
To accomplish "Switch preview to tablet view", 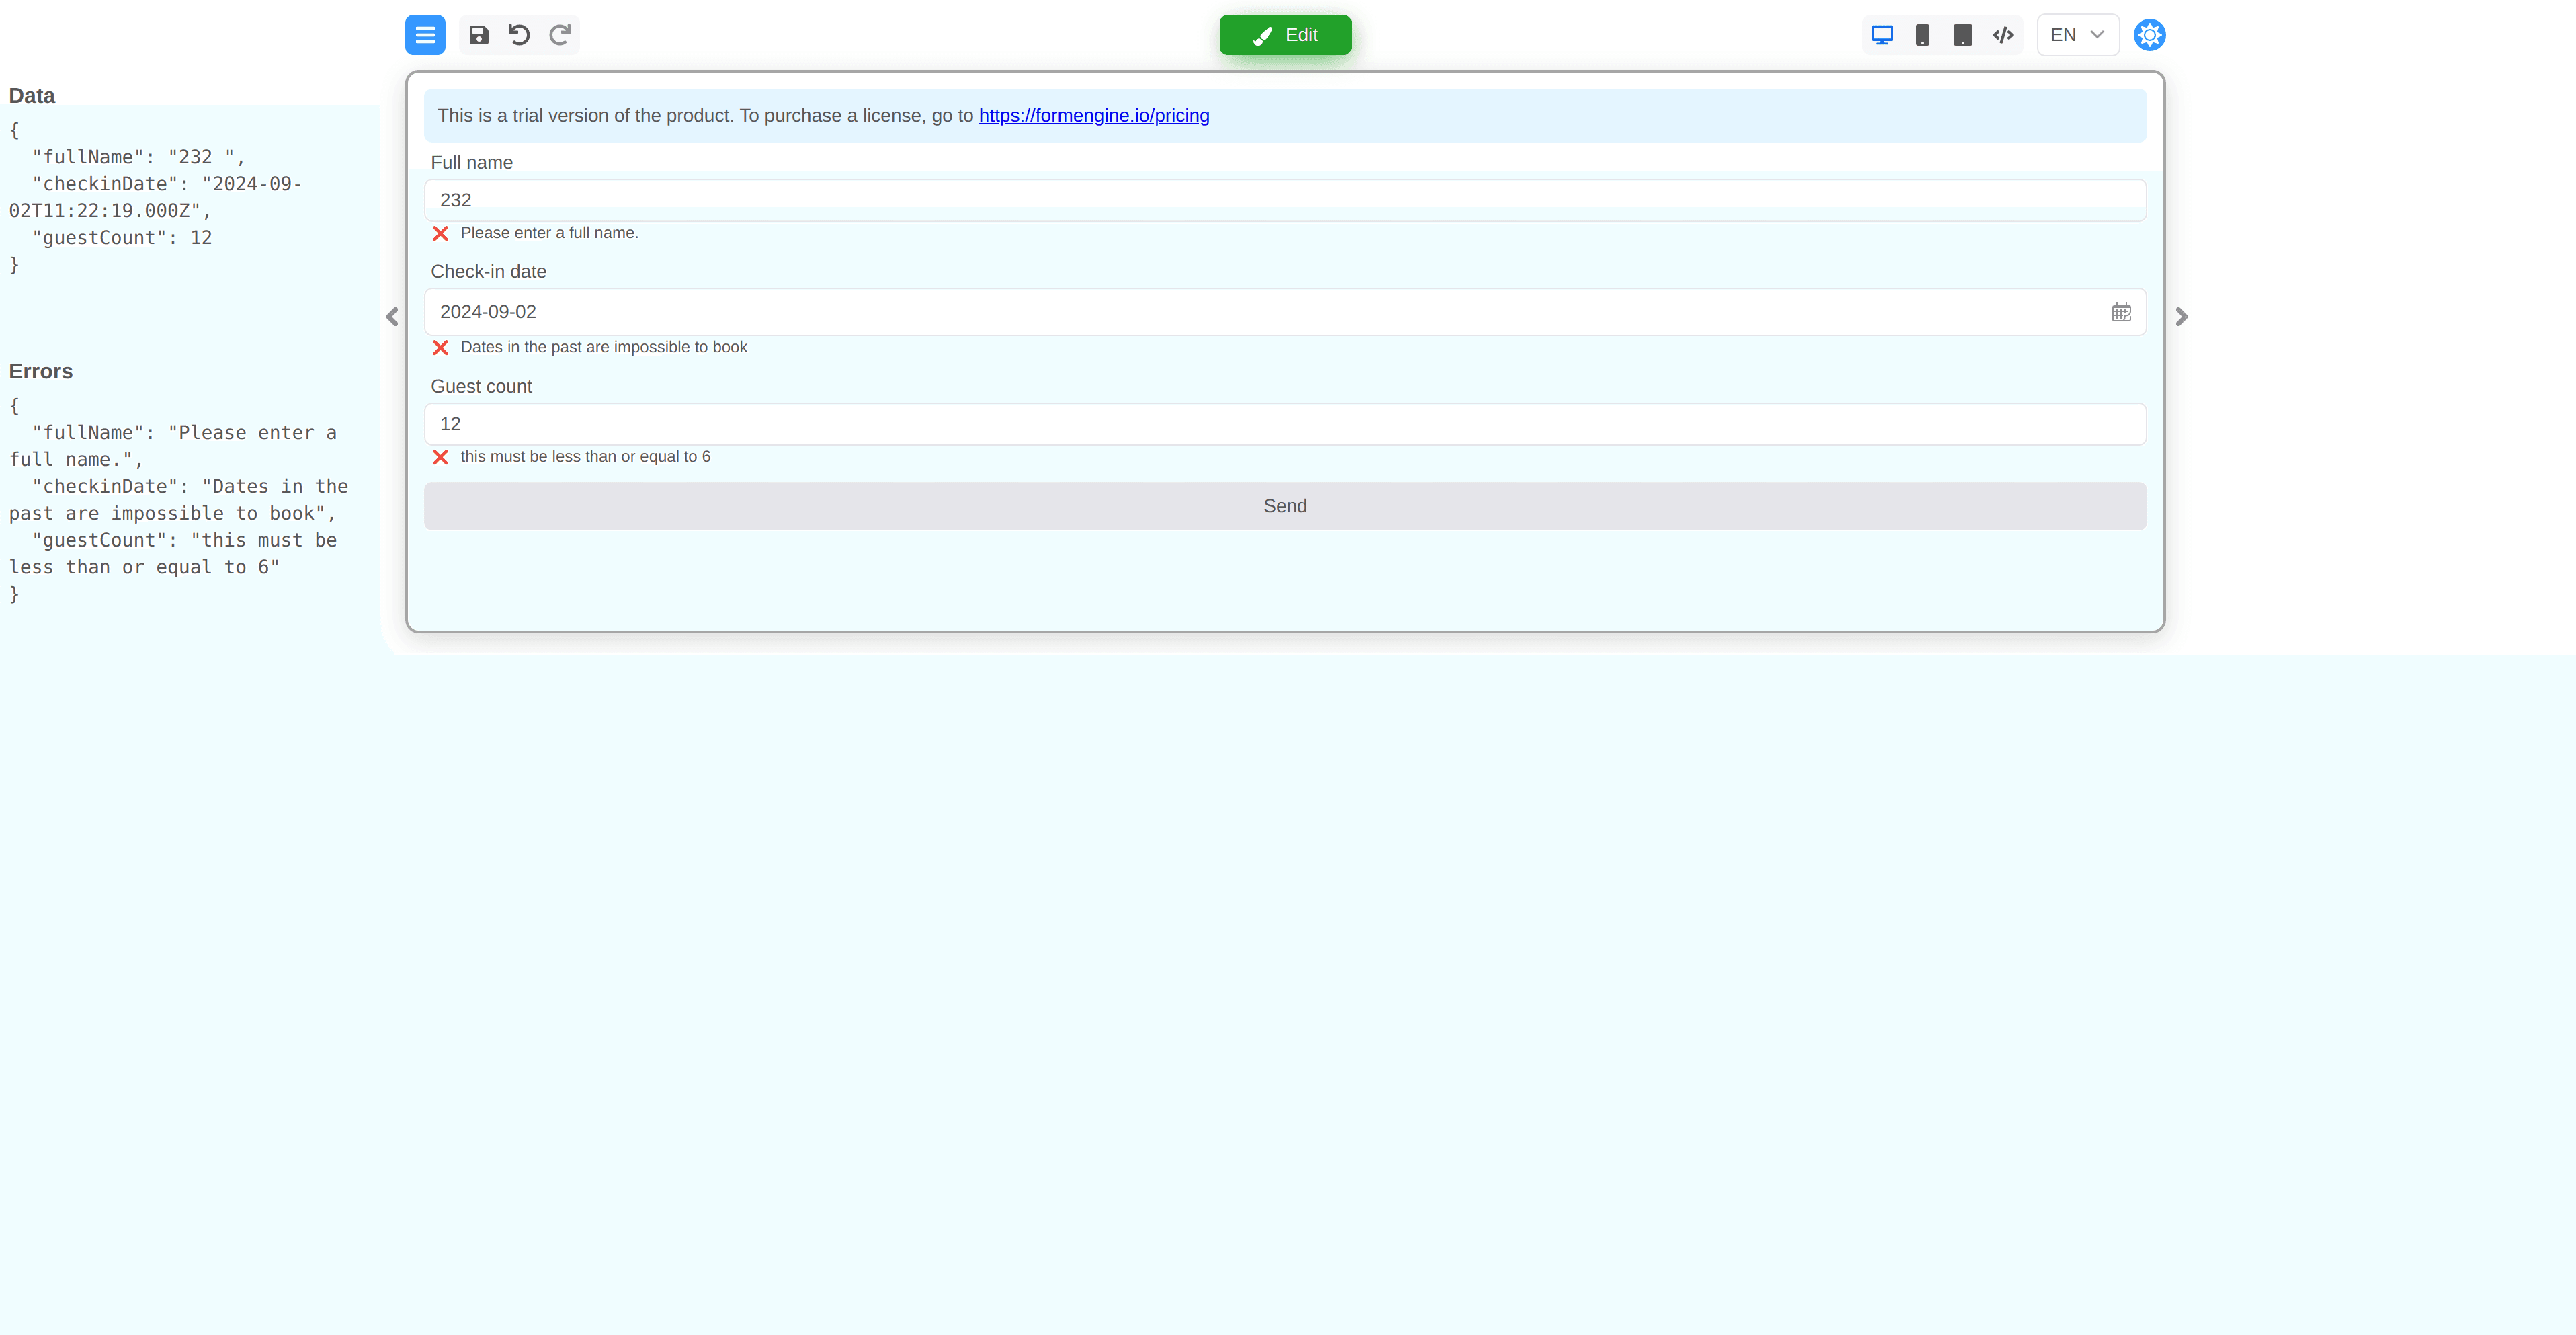I will click(1962, 35).
